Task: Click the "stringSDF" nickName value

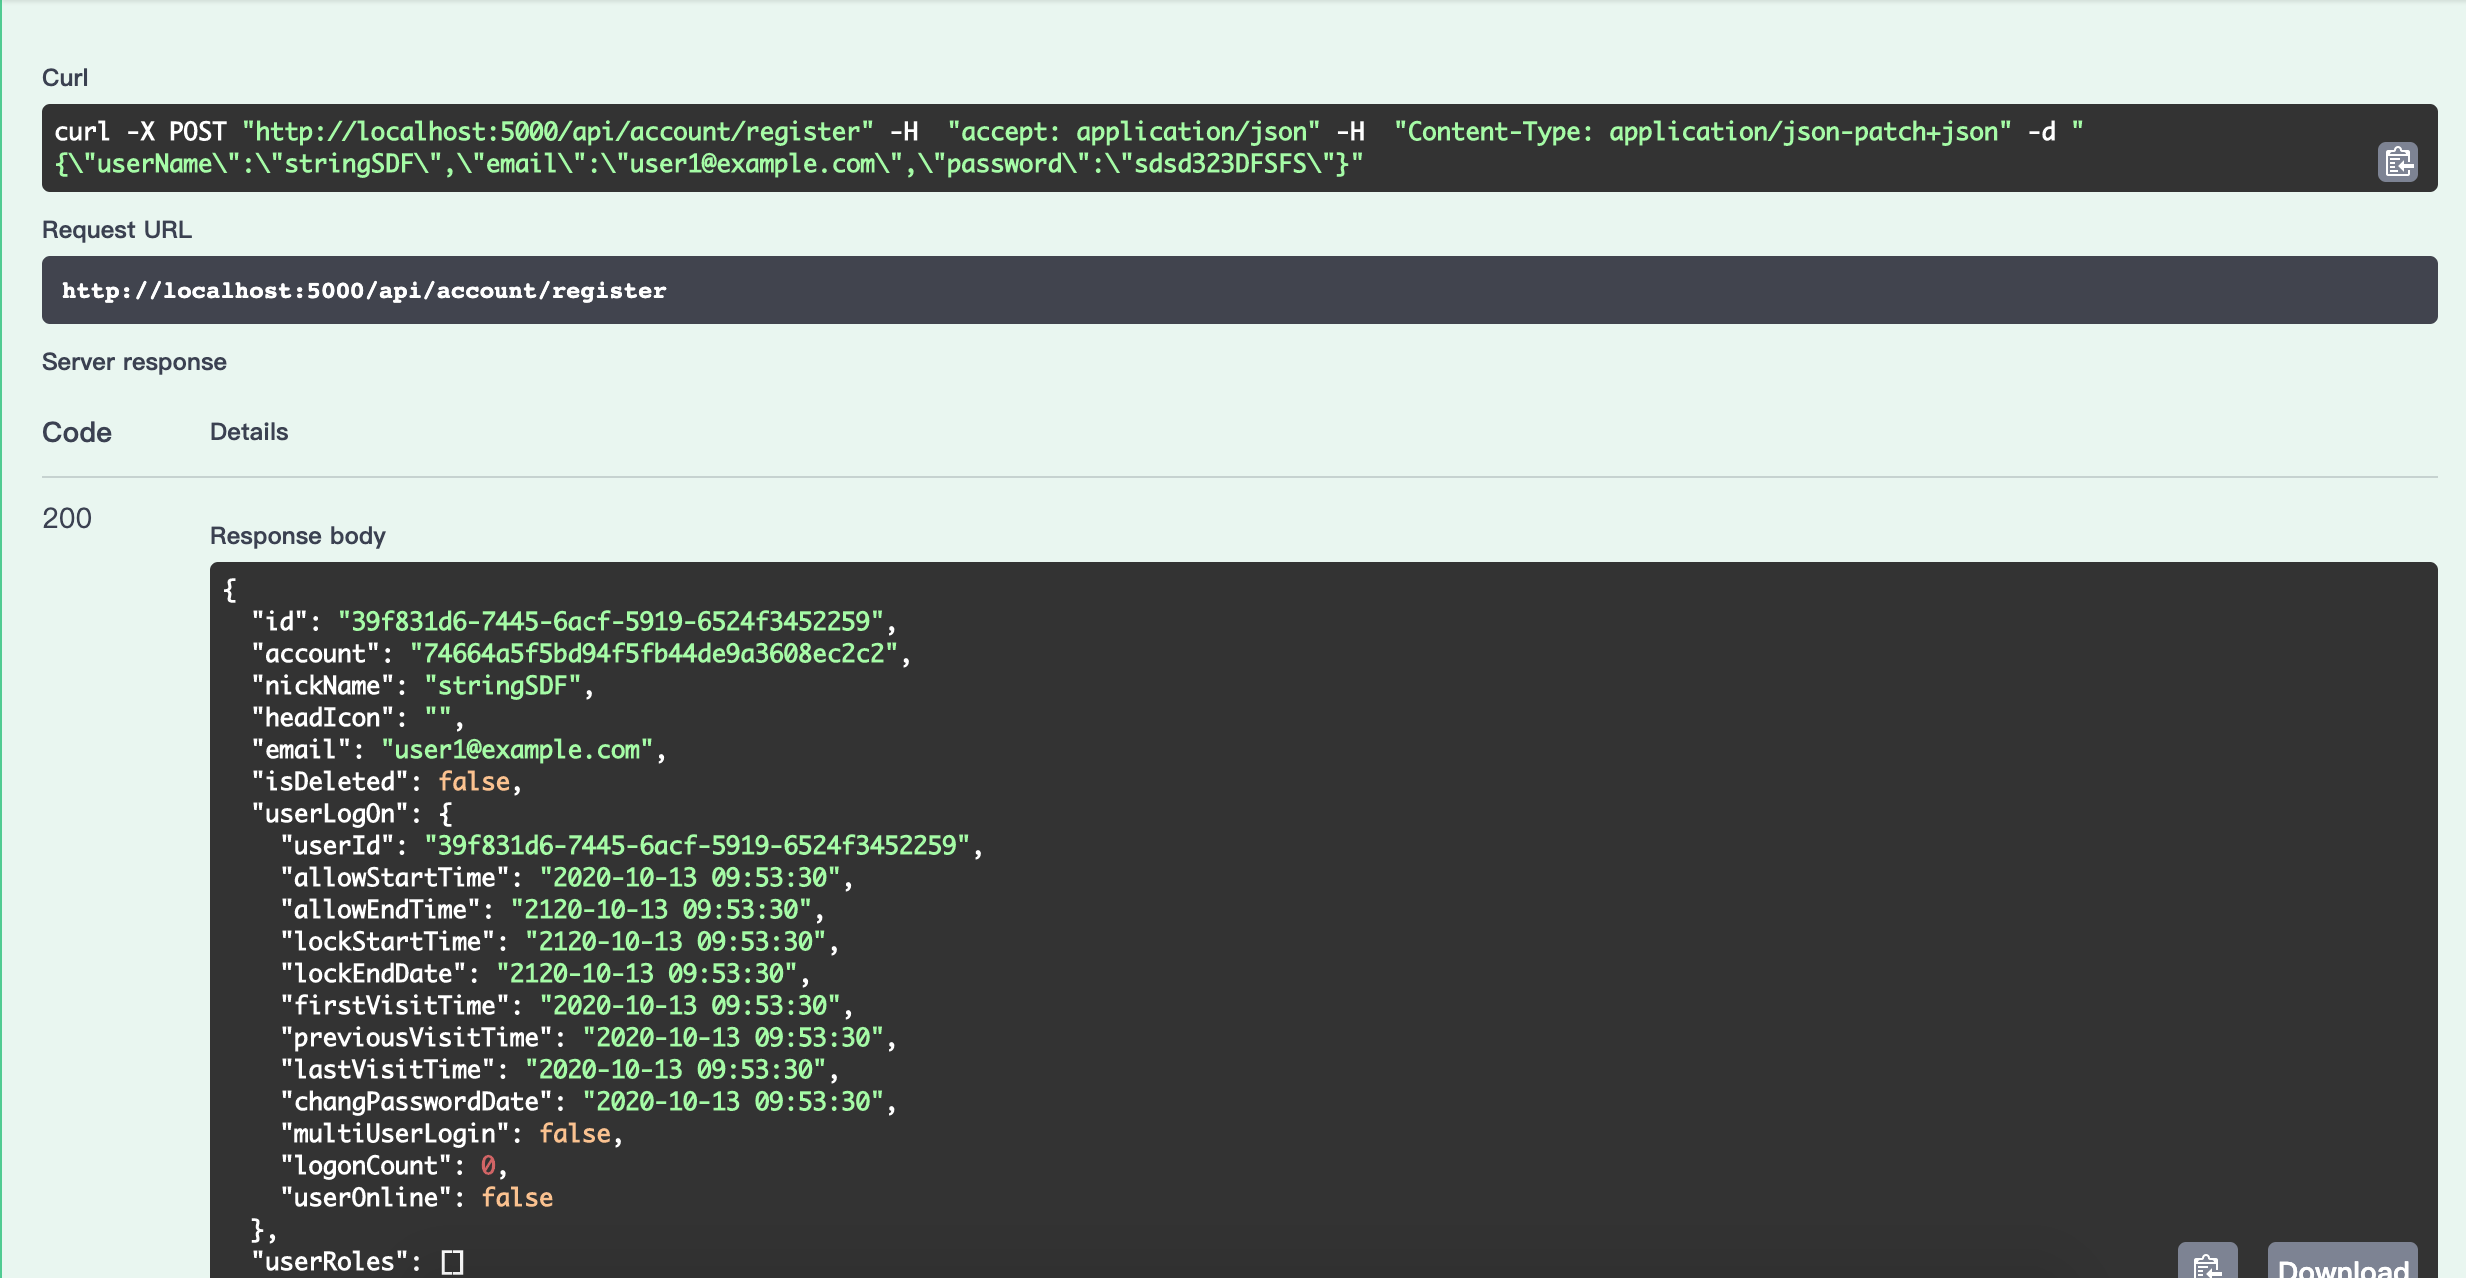Action: [x=503, y=686]
